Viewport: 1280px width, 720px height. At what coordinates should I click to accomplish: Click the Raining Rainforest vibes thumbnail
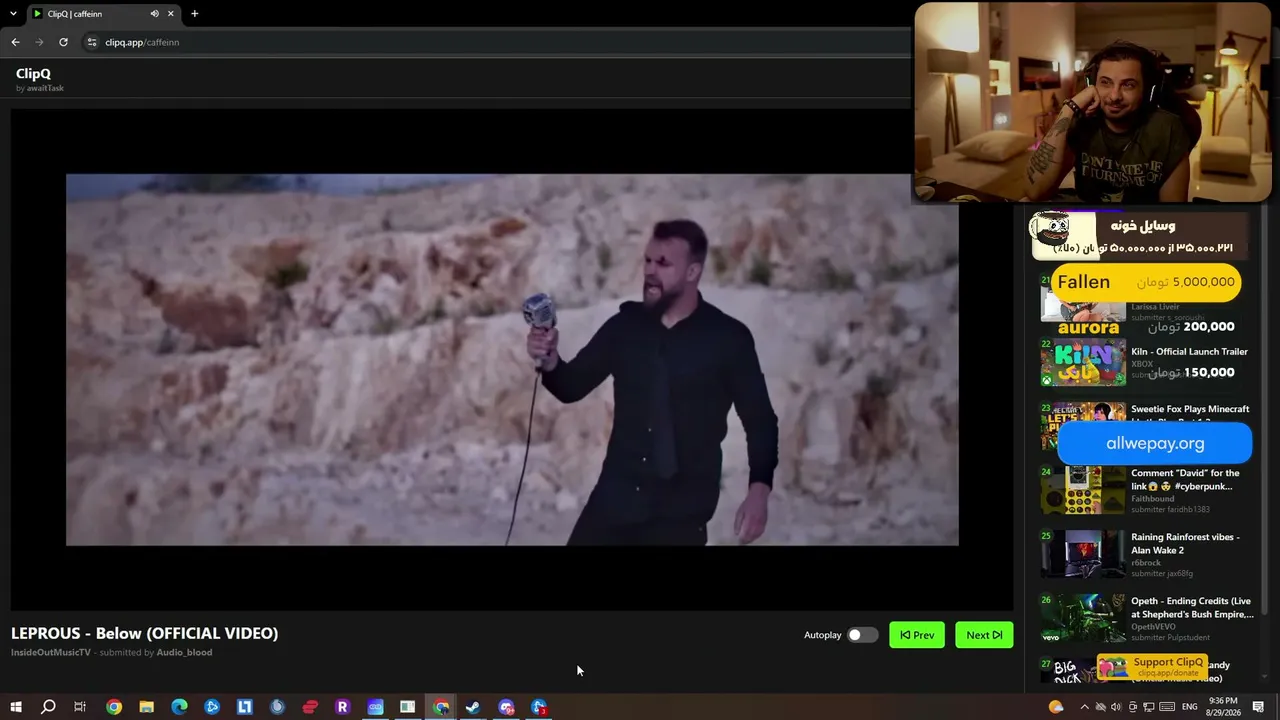pyautogui.click(x=1083, y=554)
